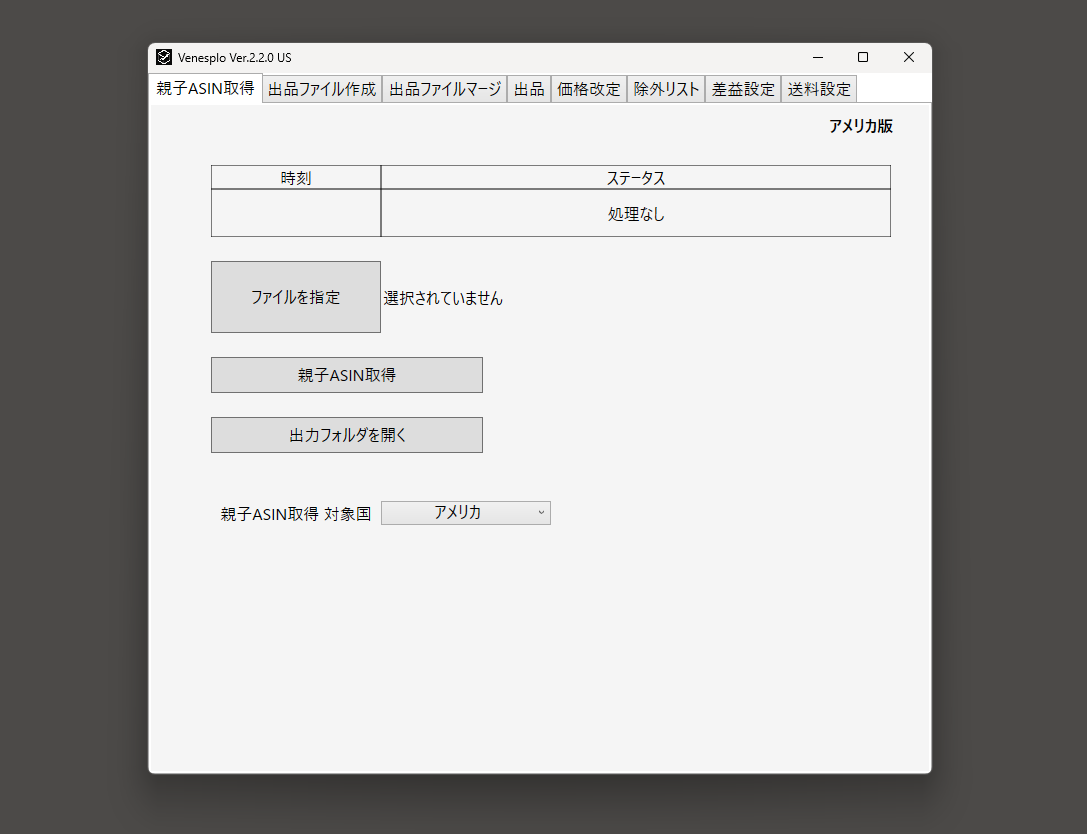Screen dimensions: 1087x834
Task: Open the 価格改定 tab
Action: (589, 89)
